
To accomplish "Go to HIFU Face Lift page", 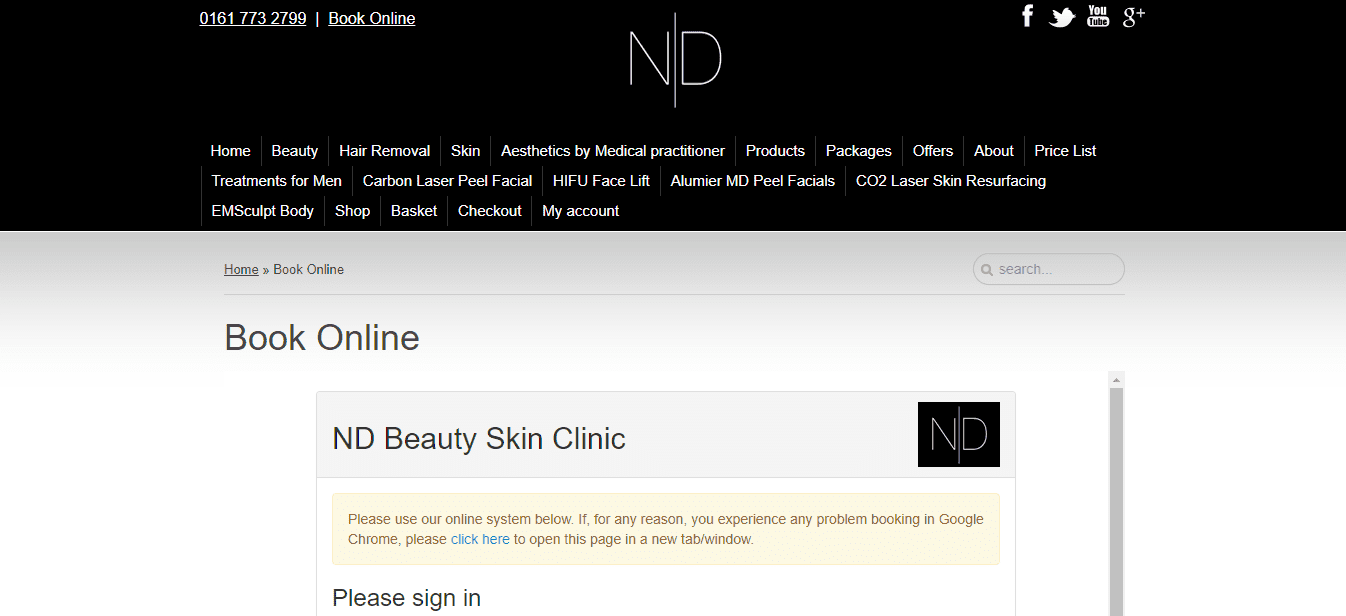I will 601,181.
